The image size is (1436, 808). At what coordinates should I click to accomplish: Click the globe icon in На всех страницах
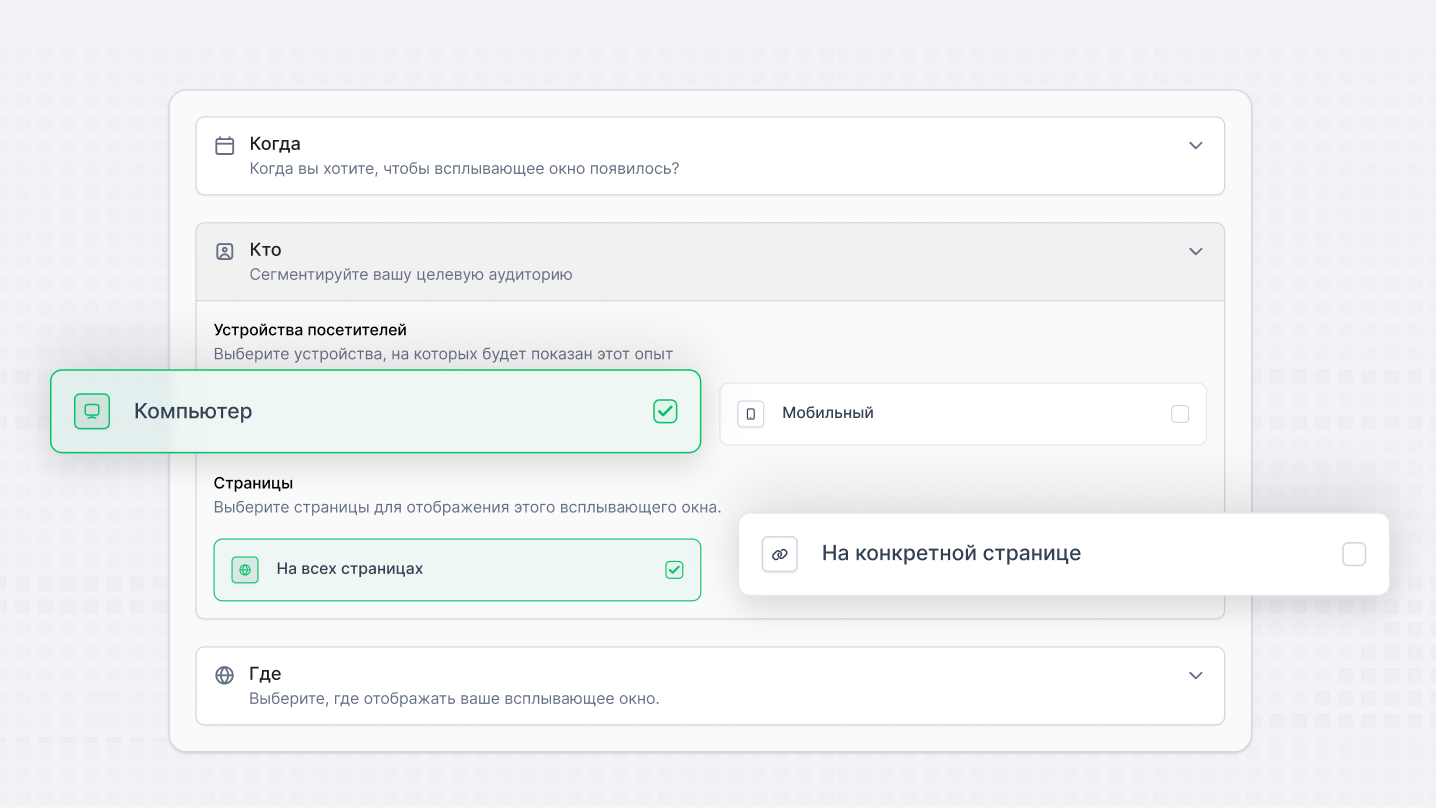click(245, 570)
